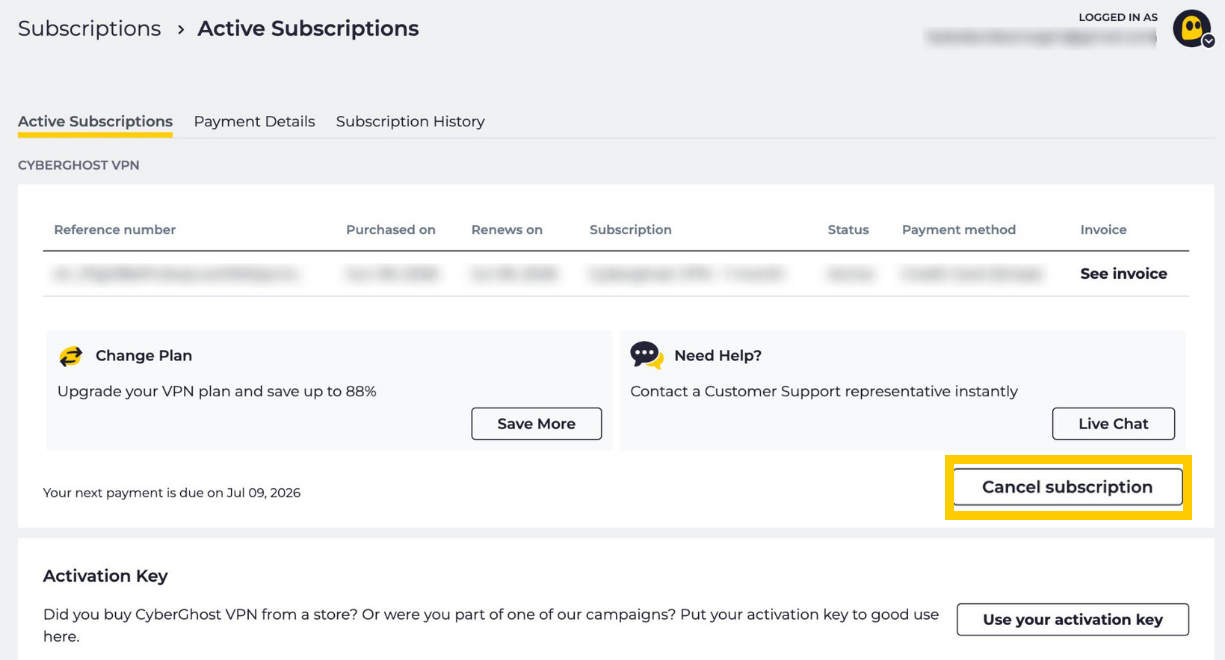Image resolution: width=1225 pixels, height=660 pixels.
Task: Open the See invoice link
Action: (x=1123, y=273)
